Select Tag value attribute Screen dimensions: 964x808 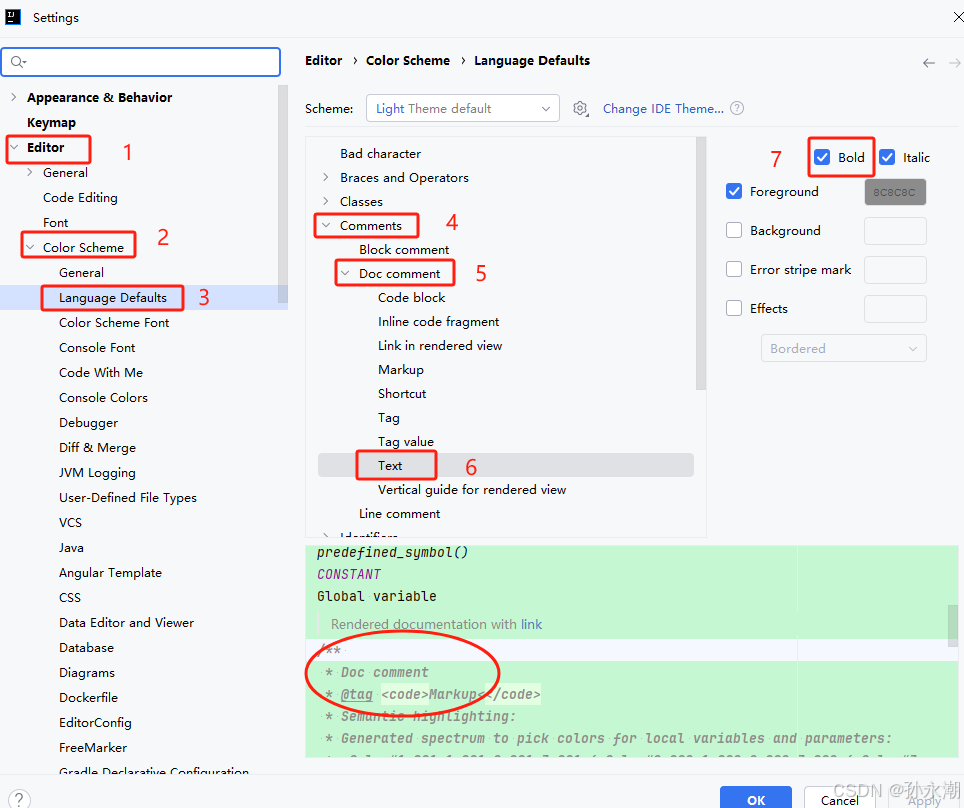[x=406, y=441]
